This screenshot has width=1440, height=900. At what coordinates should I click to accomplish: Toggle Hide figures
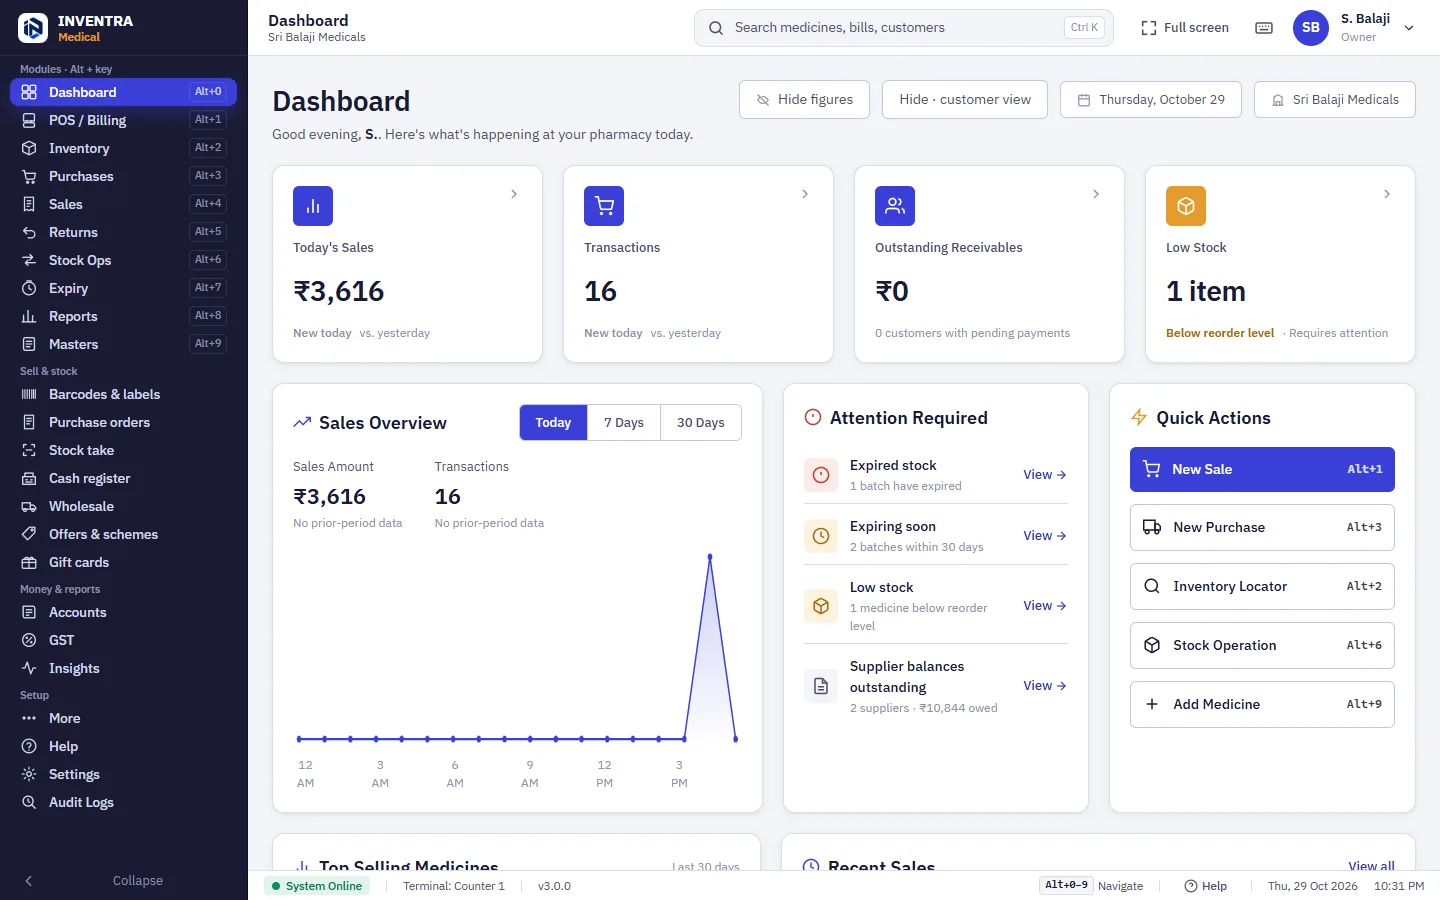point(804,100)
